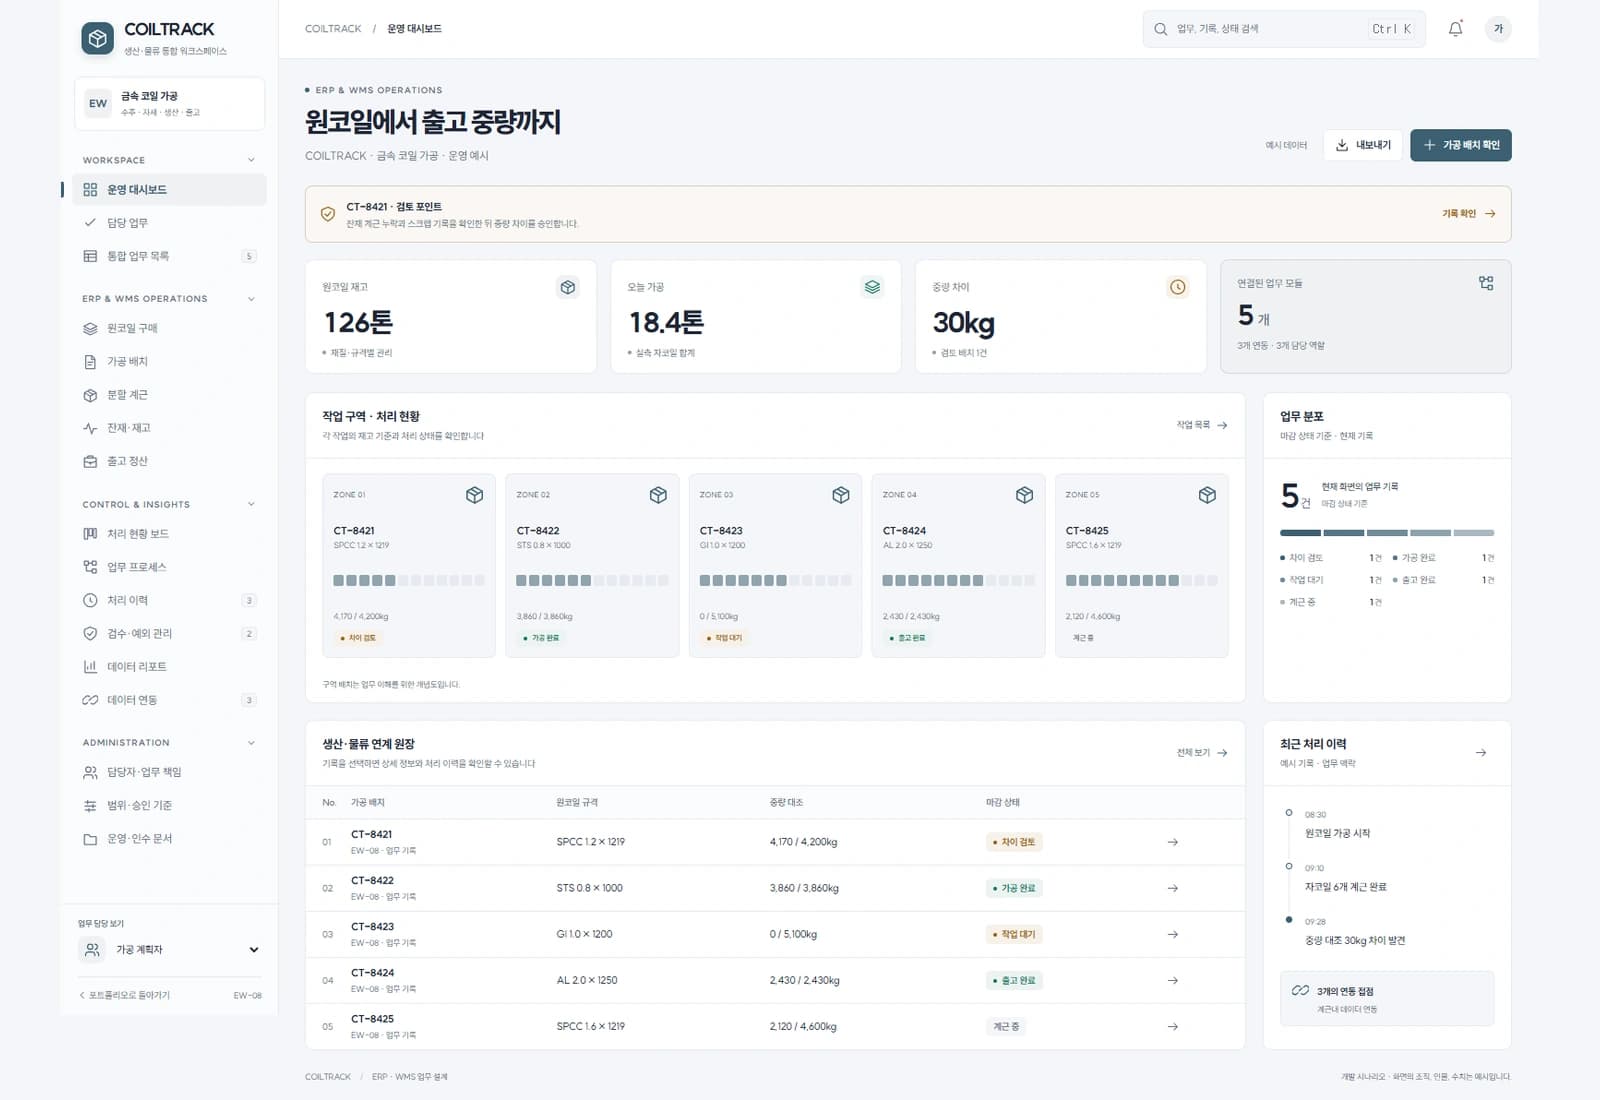Collapse the WORKSPACE sidebar section
Viewport: 1600px width, 1100px height.
point(251,160)
